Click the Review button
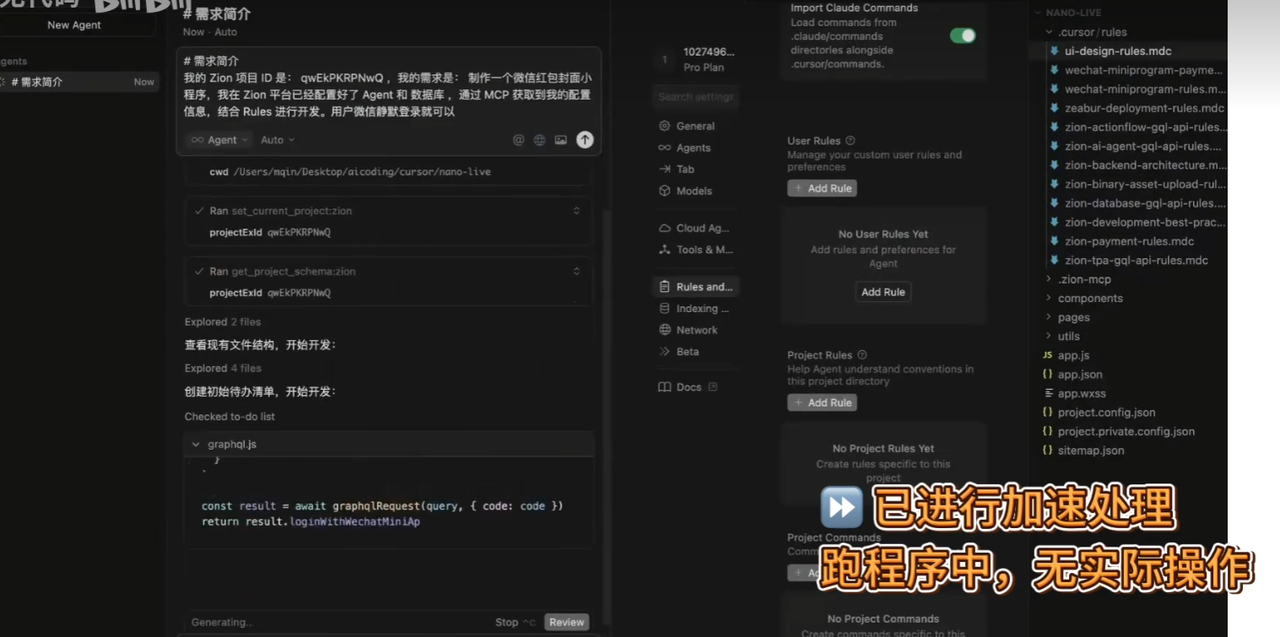 click(566, 622)
